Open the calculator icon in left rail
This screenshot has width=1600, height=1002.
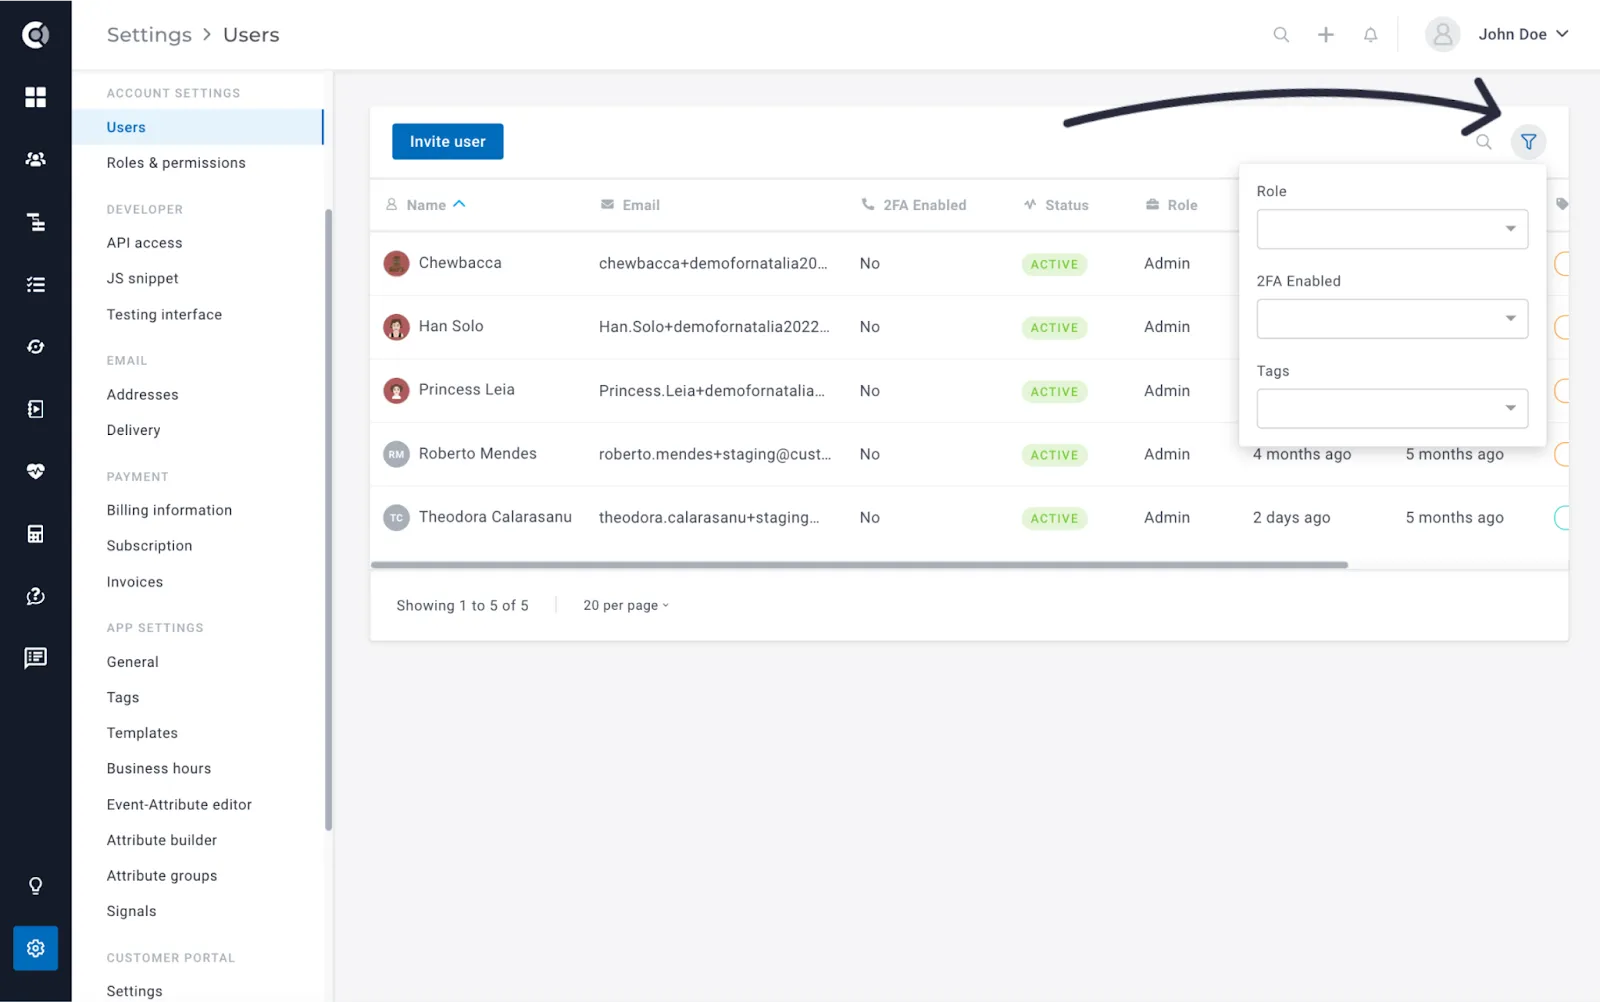click(x=35, y=534)
